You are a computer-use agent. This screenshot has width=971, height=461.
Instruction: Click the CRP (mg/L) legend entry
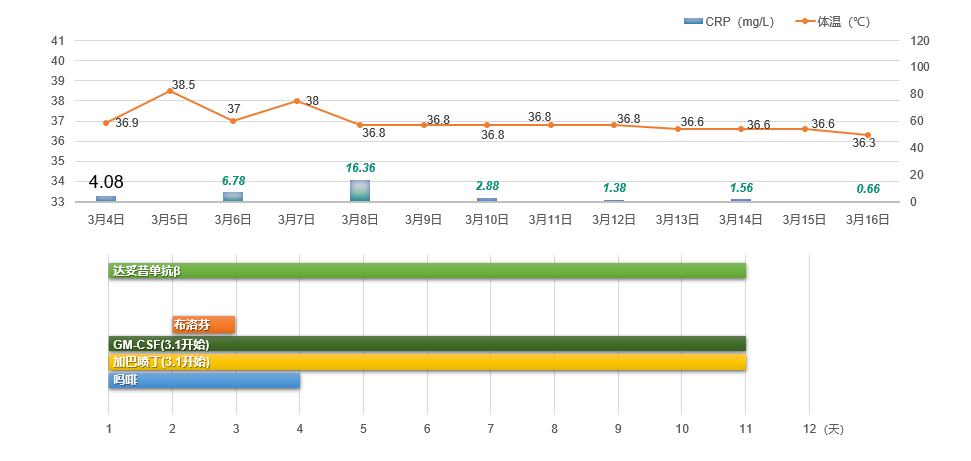729,22
